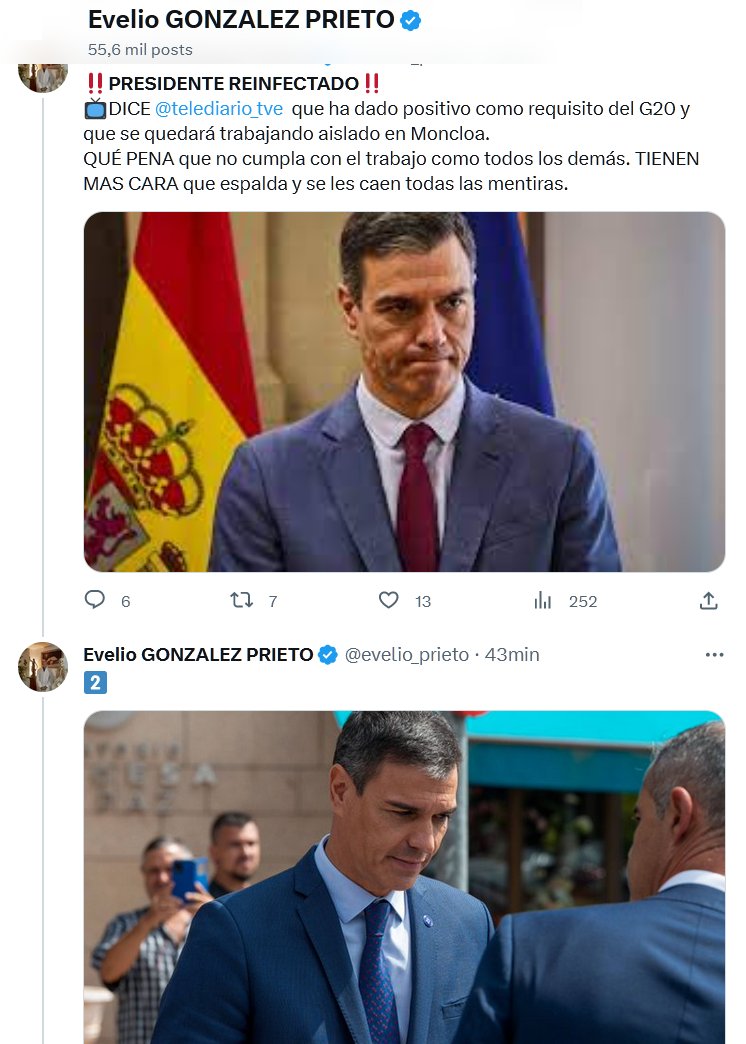Click header name Evelio GONZALEZ PRIETO
This screenshot has height=1044, width=746.
pos(241,19)
